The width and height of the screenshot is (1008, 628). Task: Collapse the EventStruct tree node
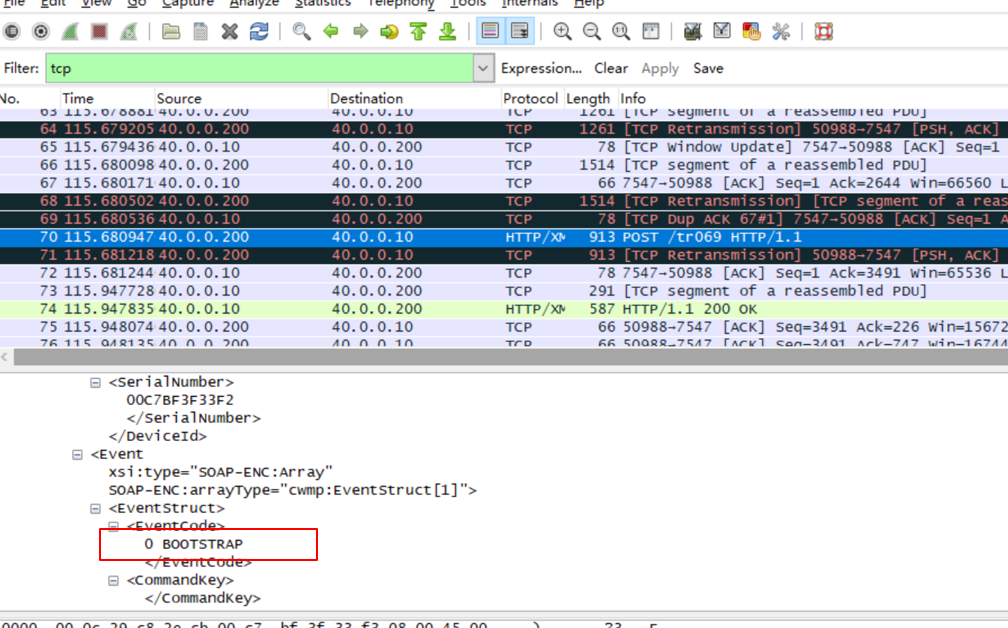95,508
